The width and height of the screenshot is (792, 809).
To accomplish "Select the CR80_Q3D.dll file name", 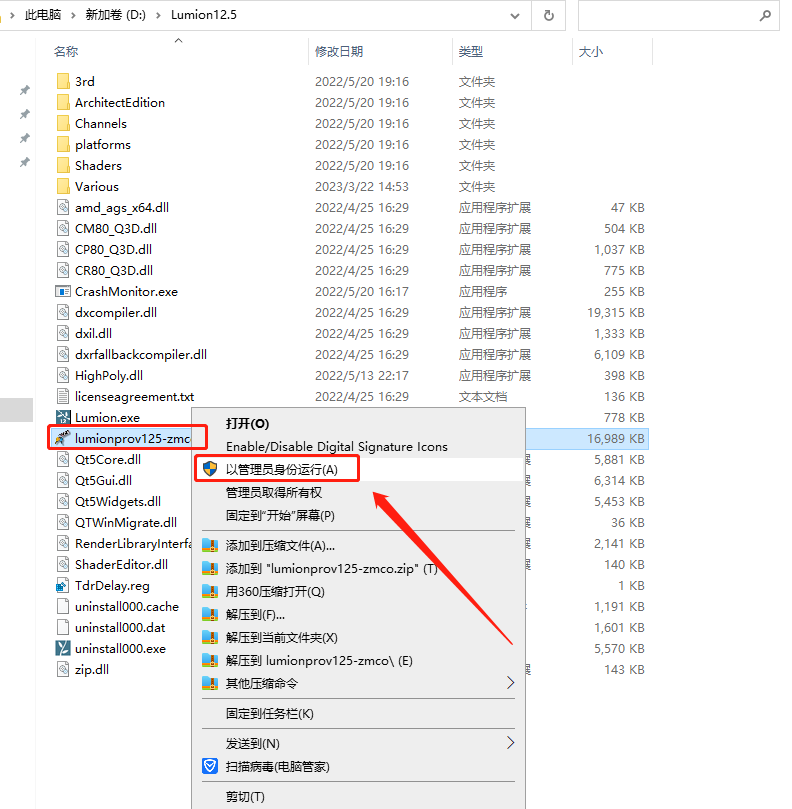I will 114,270.
